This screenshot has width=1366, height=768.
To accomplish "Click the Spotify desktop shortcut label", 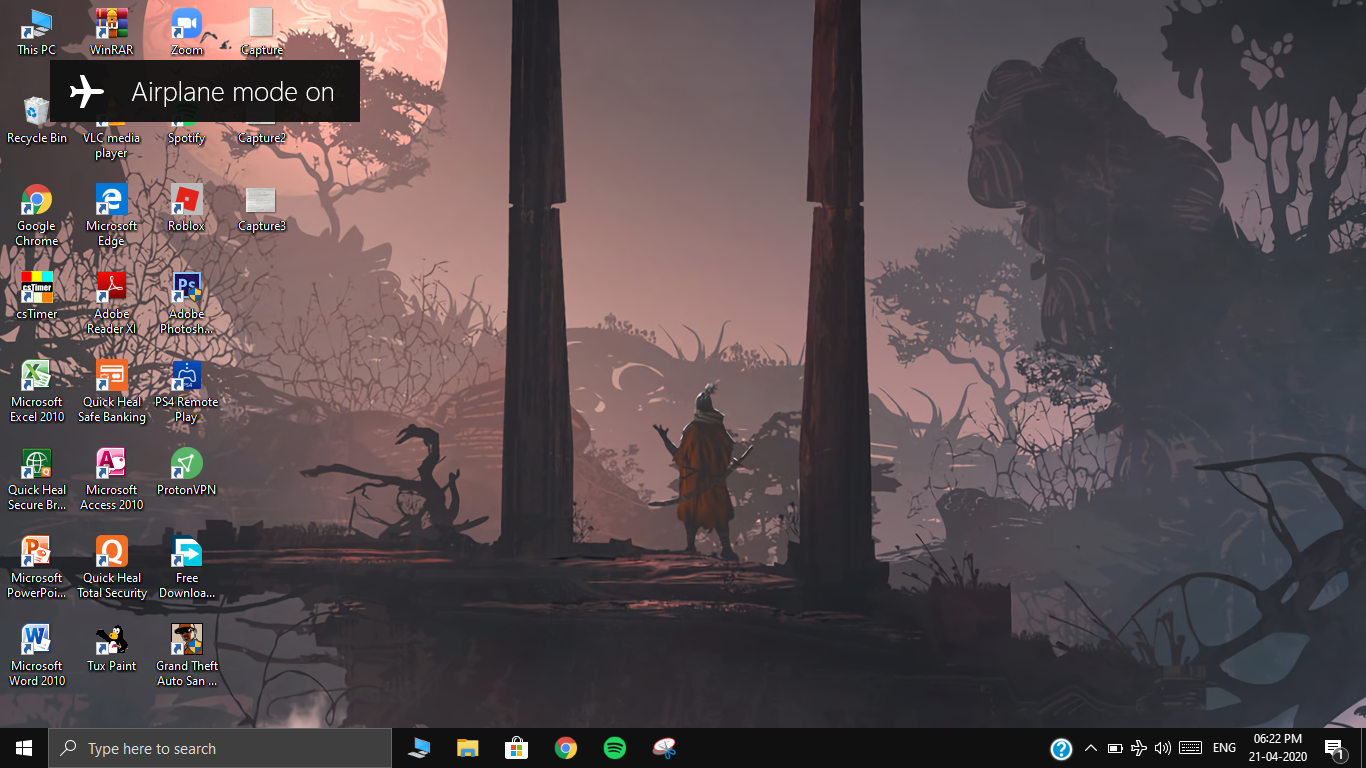I will [186, 138].
